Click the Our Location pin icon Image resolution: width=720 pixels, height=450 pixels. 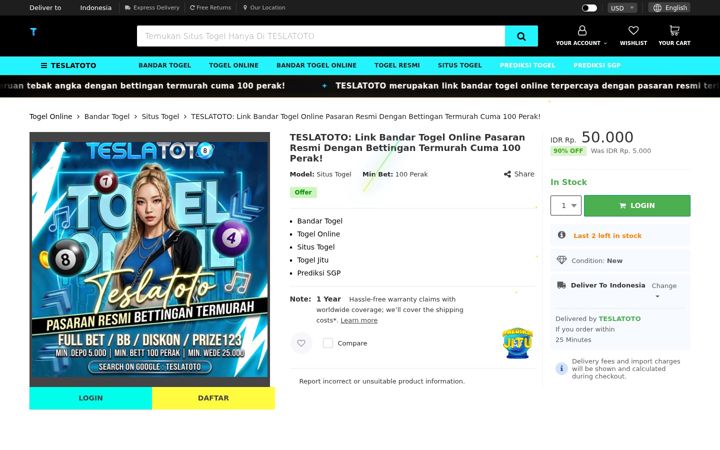tap(245, 8)
